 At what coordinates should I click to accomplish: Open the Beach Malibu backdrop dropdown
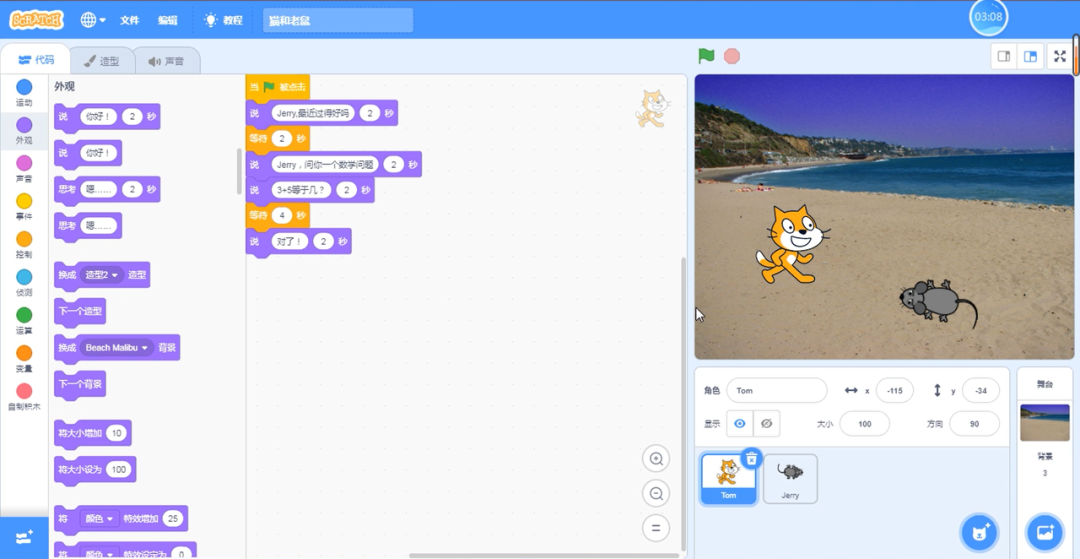[116, 348]
